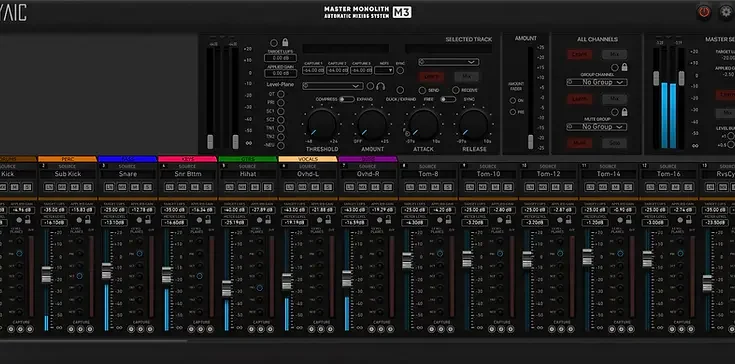The image size is (735, 364).
Task: Toggle the Free/Sync switch
Action: (448, 99)
